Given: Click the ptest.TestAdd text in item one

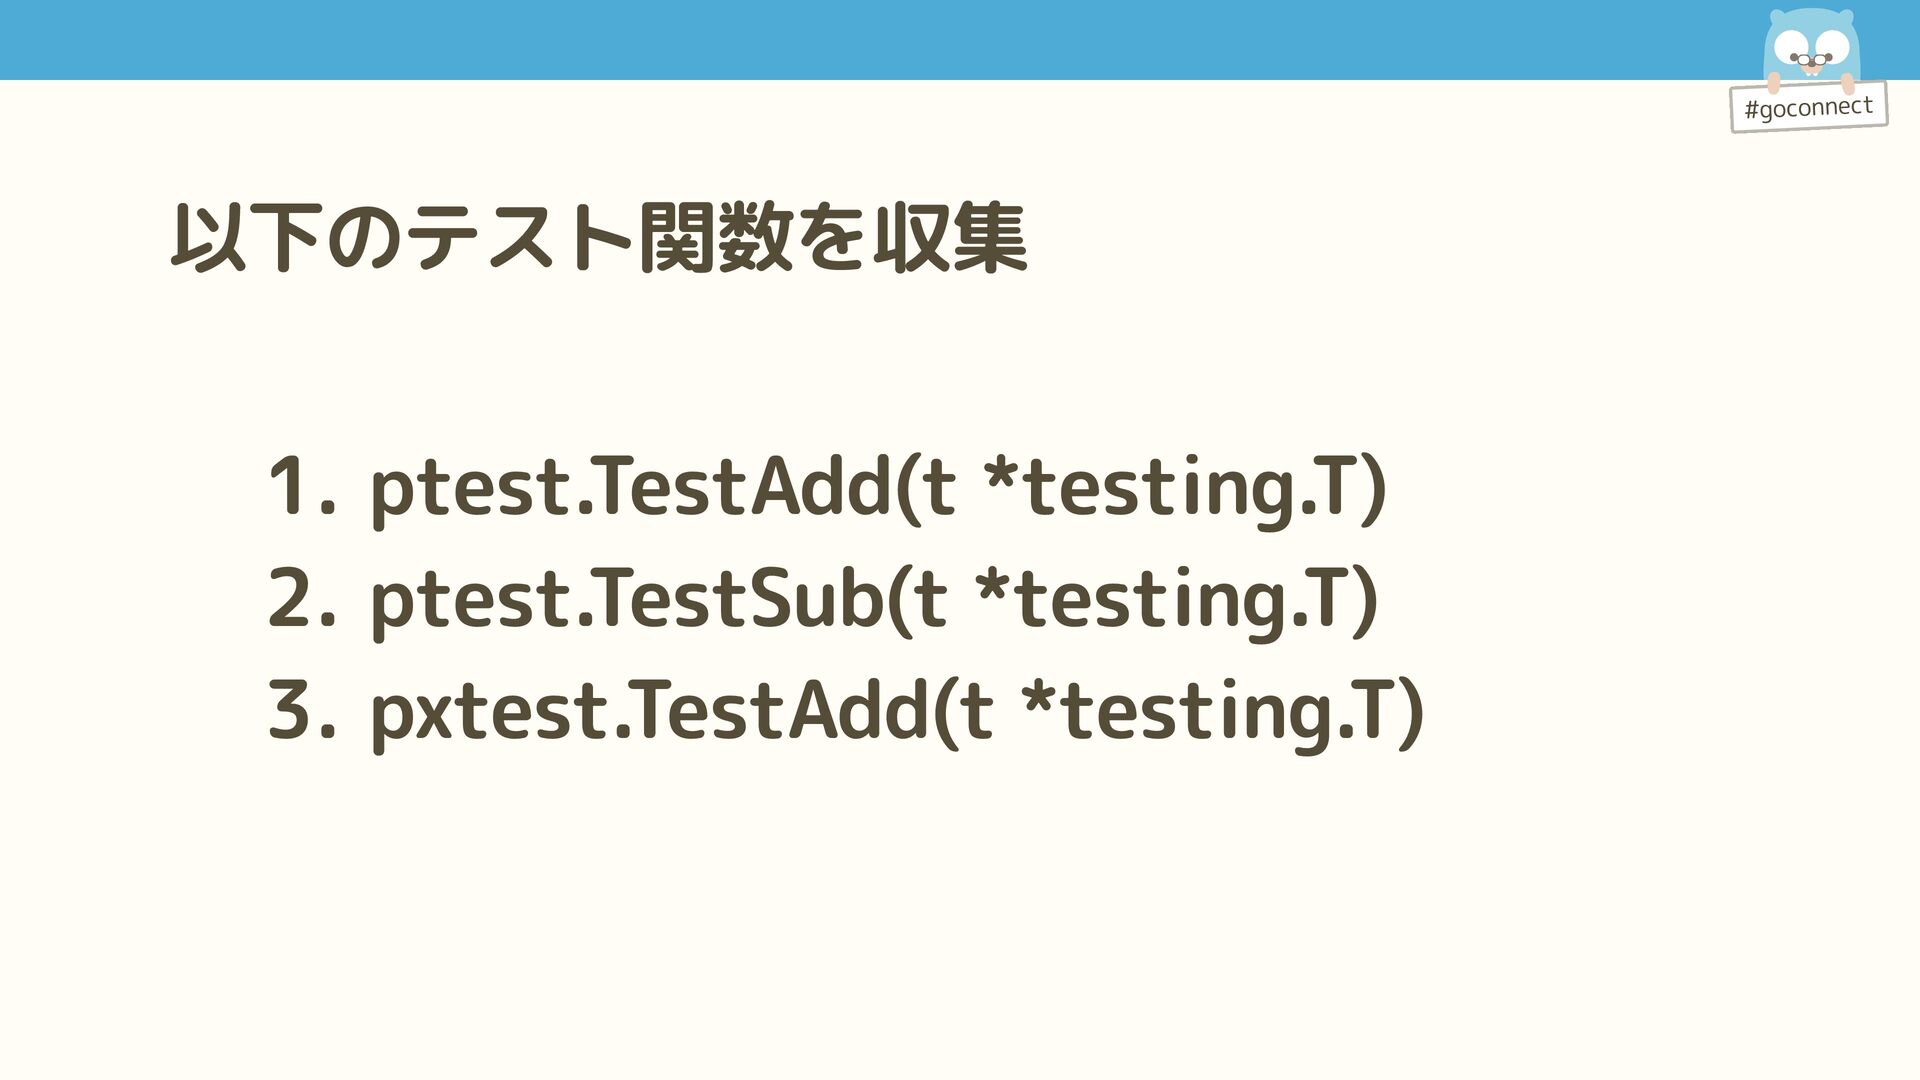Looking at the screenshot, I should tap(630, 487).
